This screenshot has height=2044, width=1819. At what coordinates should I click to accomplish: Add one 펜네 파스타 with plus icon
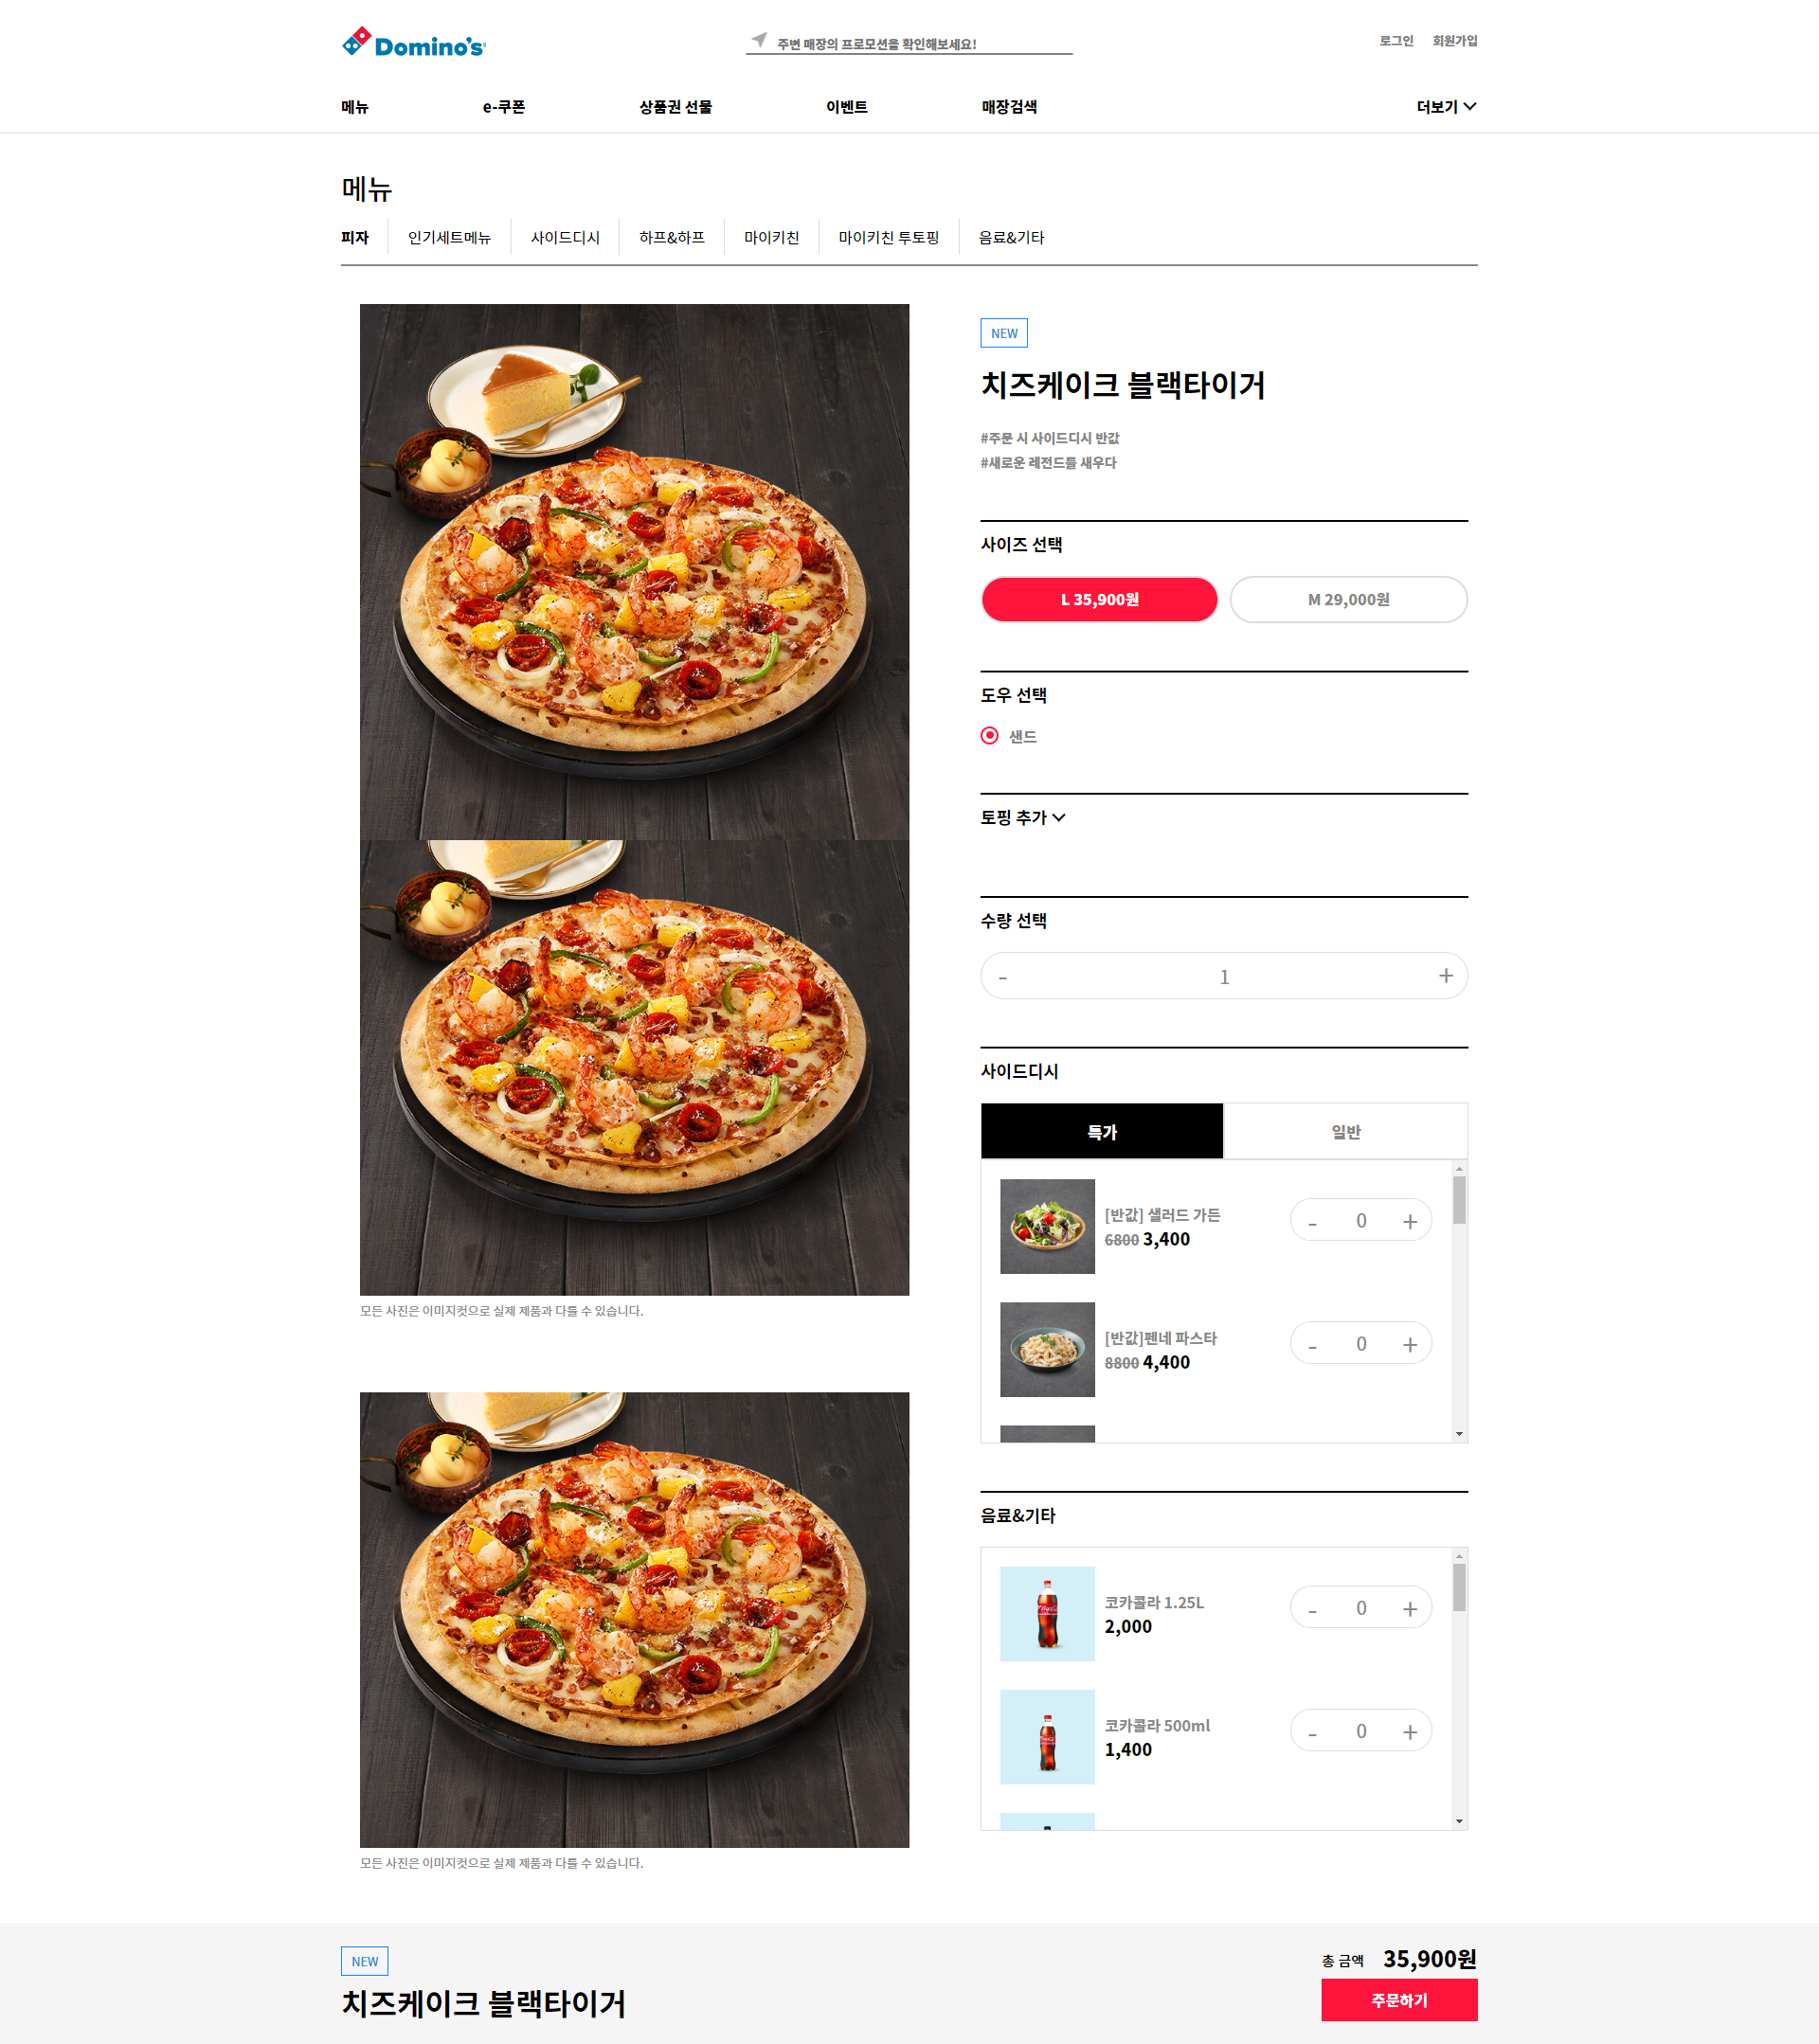pos(1409,1344)
